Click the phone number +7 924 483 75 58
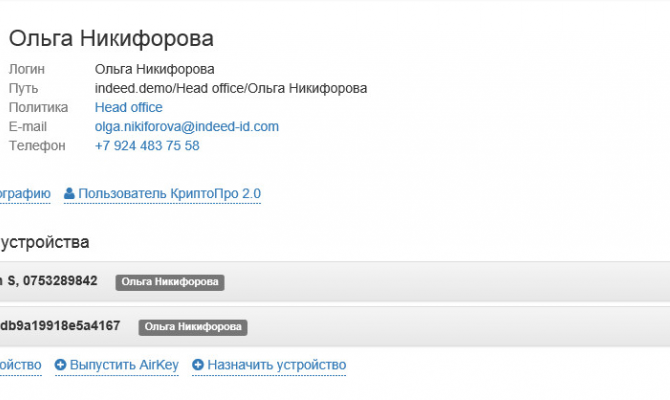 coord(147,145)
